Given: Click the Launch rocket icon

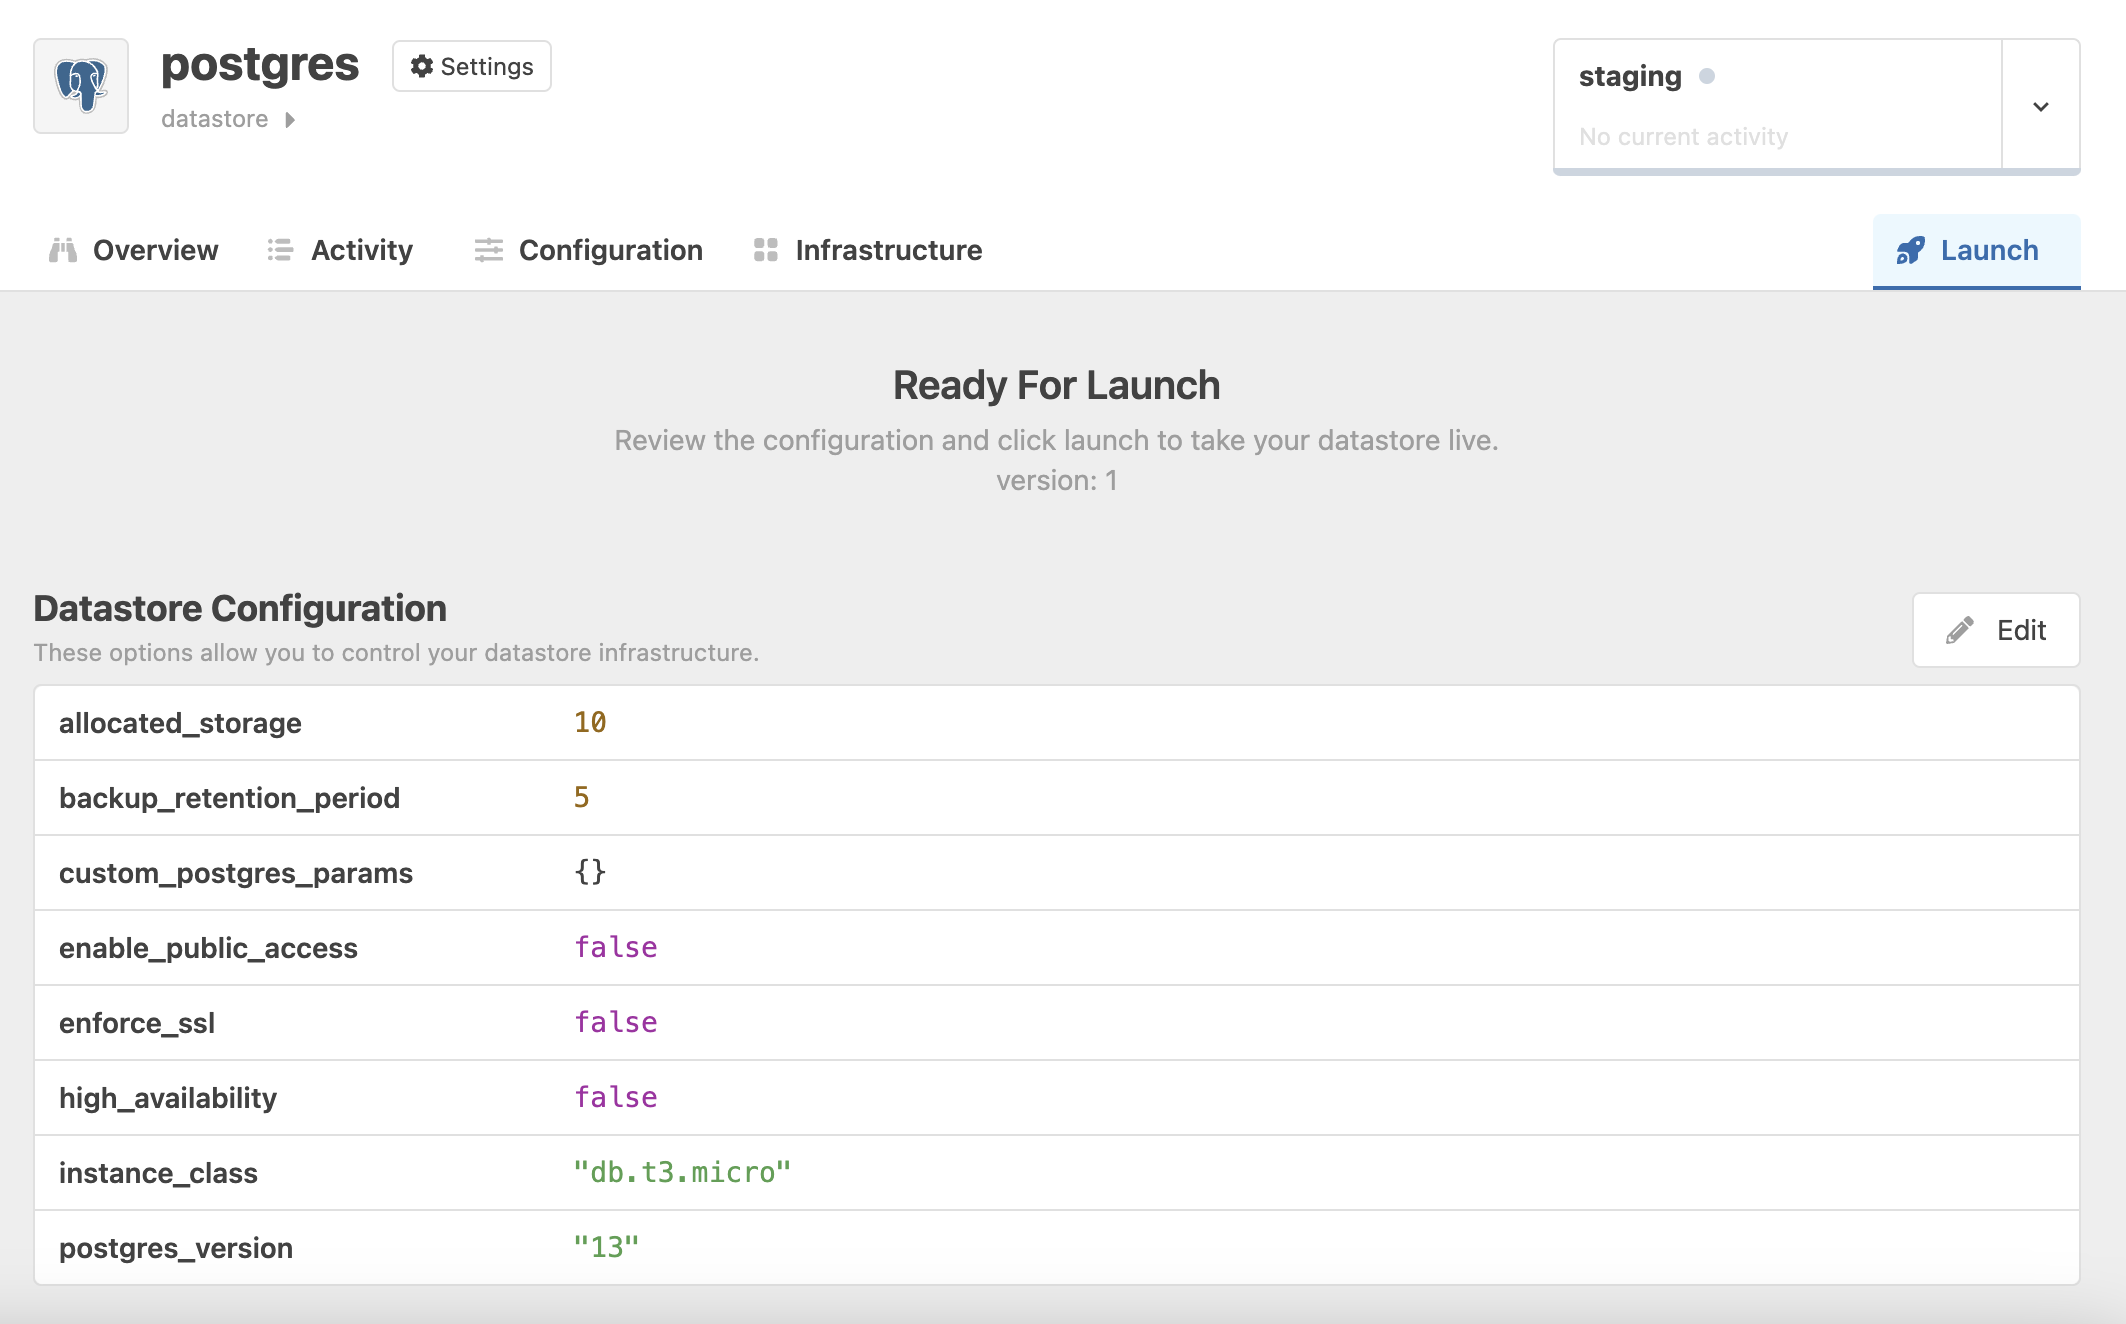Looking at the screenshot, I should point(1911,250).
